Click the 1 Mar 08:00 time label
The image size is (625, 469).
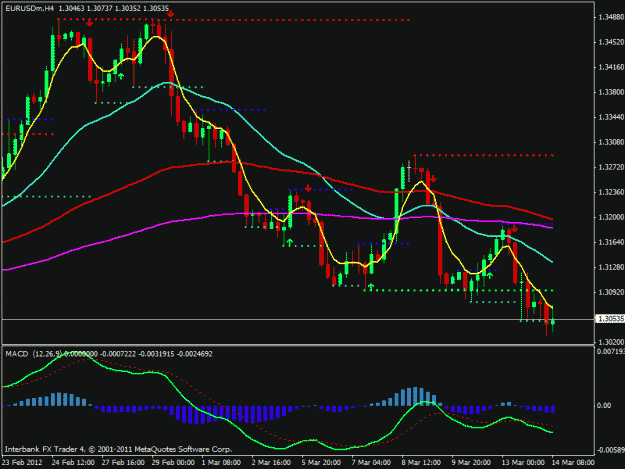[221, 463]
